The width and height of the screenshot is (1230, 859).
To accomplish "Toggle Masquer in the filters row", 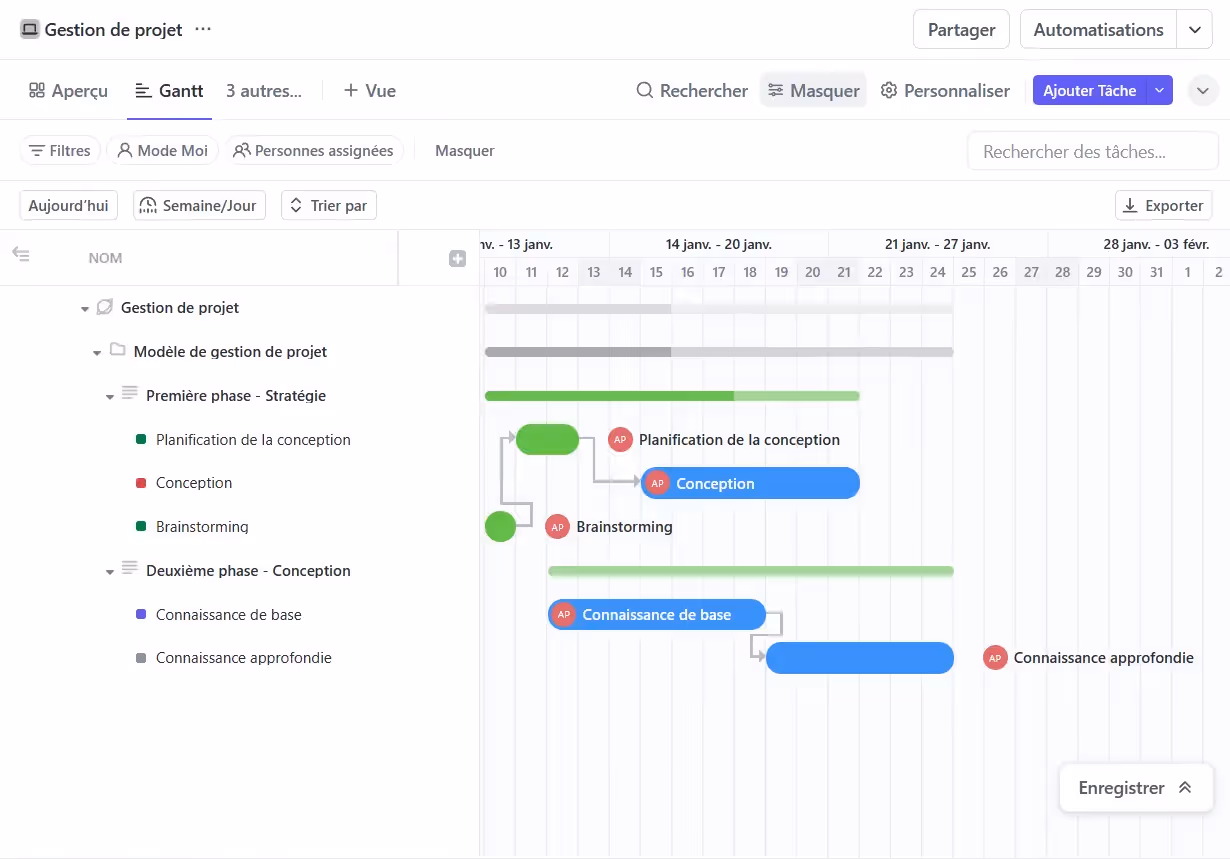I will pos(464,150).
